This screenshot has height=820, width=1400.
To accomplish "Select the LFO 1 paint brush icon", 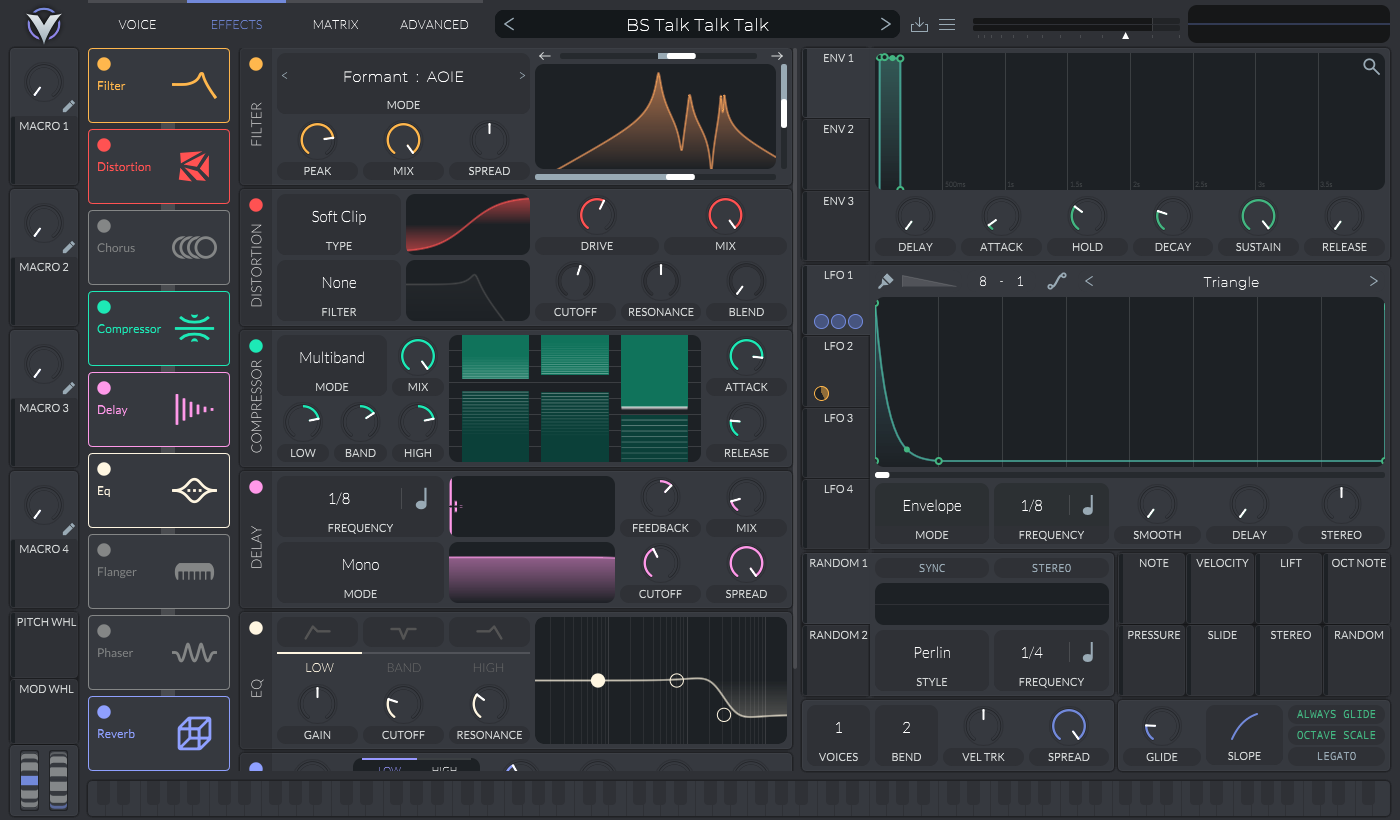I will click(886, 282).
